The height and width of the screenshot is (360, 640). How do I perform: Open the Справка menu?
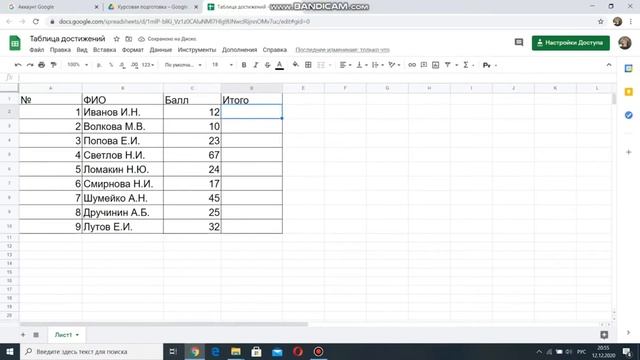(x=274, y=50)
